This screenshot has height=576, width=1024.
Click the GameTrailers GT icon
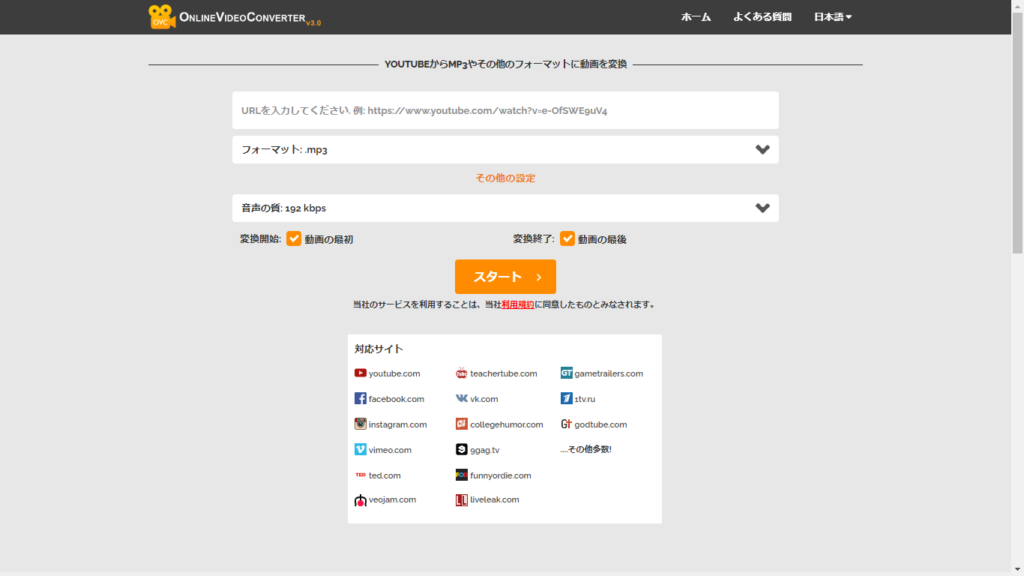coord(566,373)
